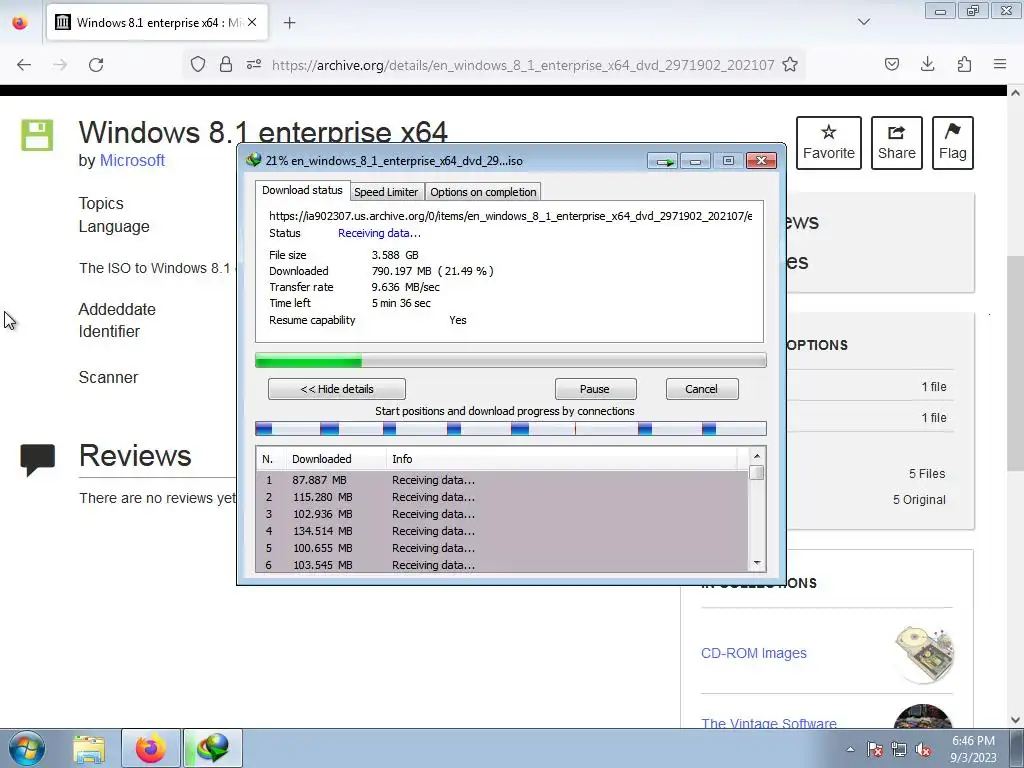Click the Firefox logo at top left
Viewport: 1024px width, 768px height.
click(x=20, y=22)
